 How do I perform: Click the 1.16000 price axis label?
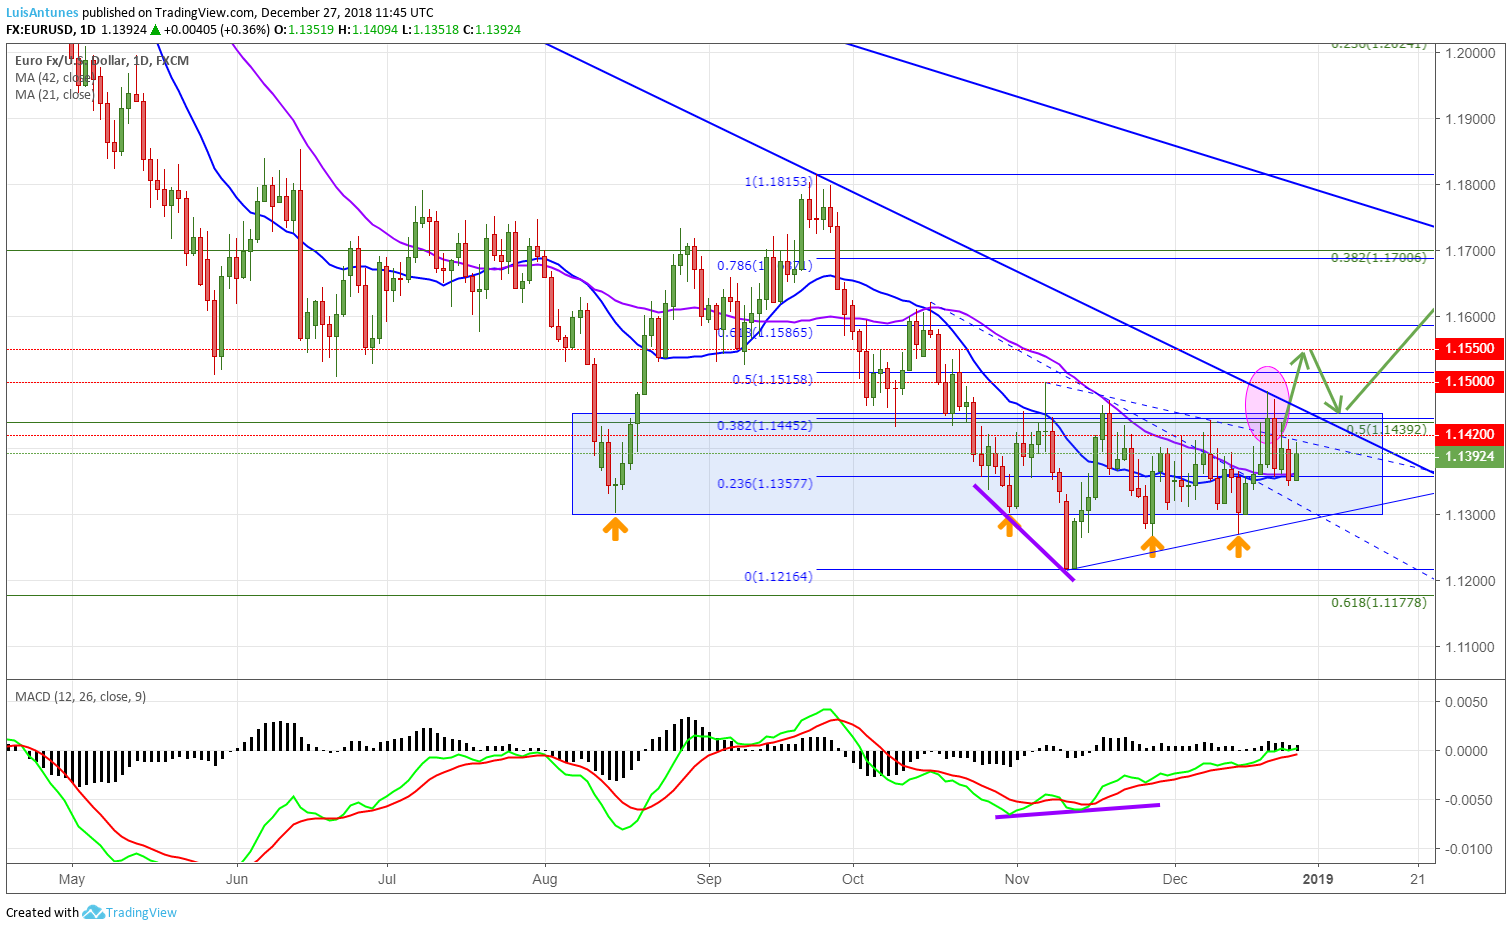point(1470,317)
